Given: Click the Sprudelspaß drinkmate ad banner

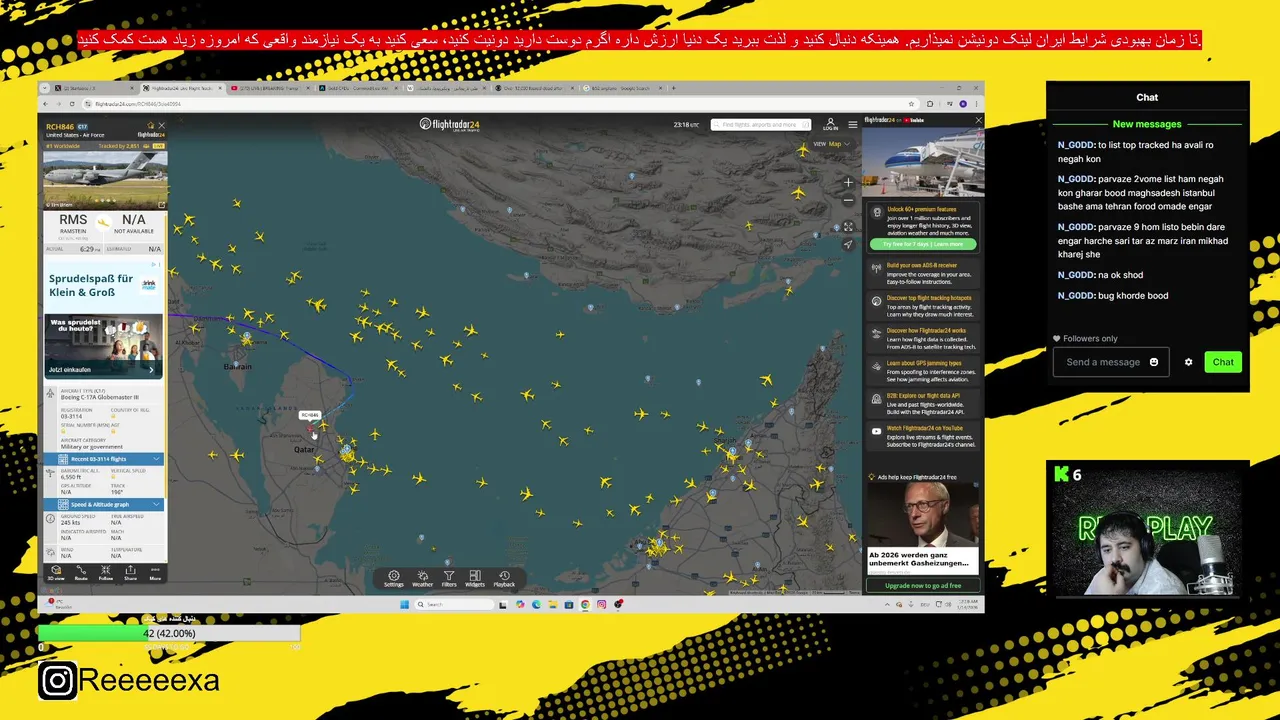Looking at the screenshot, I should pyautogui.click(x=104, y=320).
